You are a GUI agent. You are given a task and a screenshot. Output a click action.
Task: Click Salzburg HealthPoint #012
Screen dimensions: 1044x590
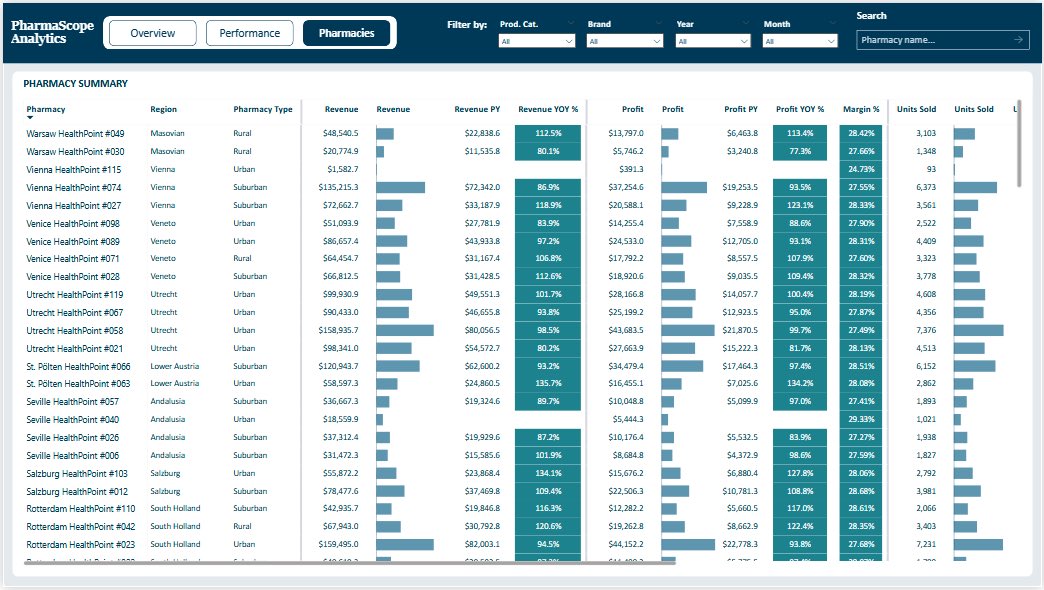coord(77,491)
